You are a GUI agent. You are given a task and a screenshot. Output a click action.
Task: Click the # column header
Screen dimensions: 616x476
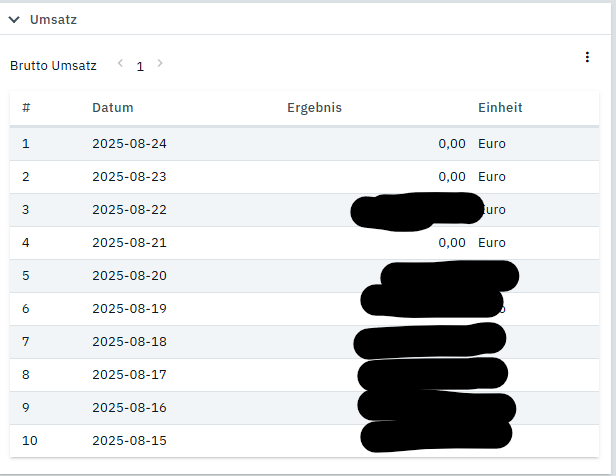(x=26, y=108)
